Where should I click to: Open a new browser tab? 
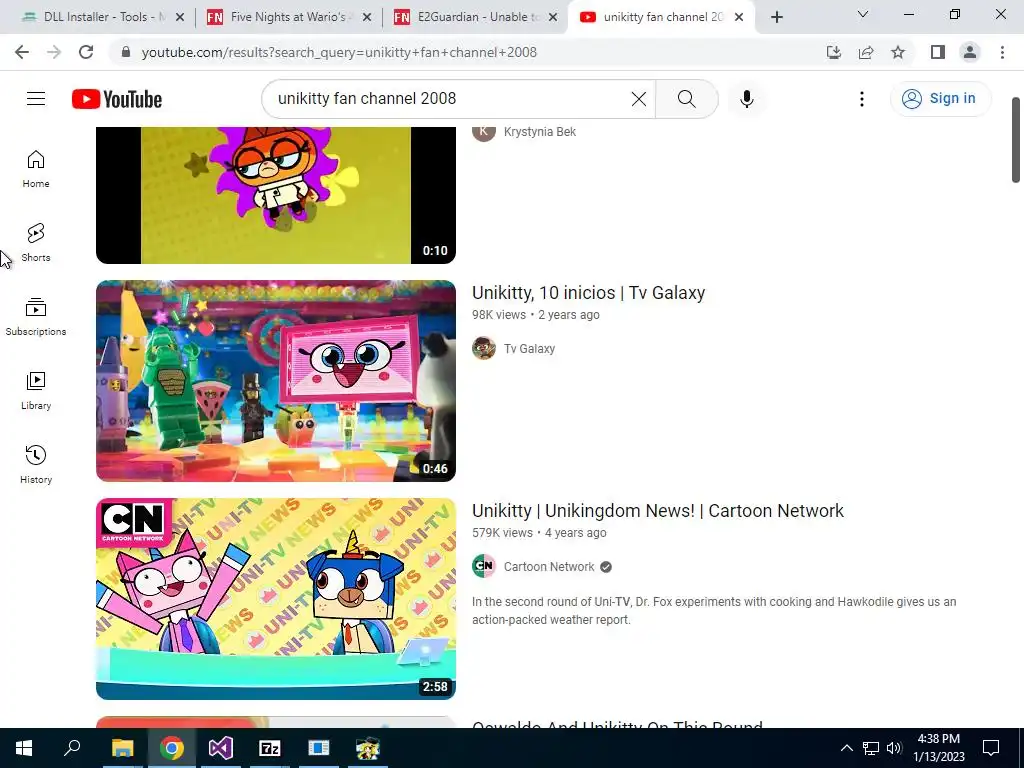pyautogui.click(x=776, y=18)
